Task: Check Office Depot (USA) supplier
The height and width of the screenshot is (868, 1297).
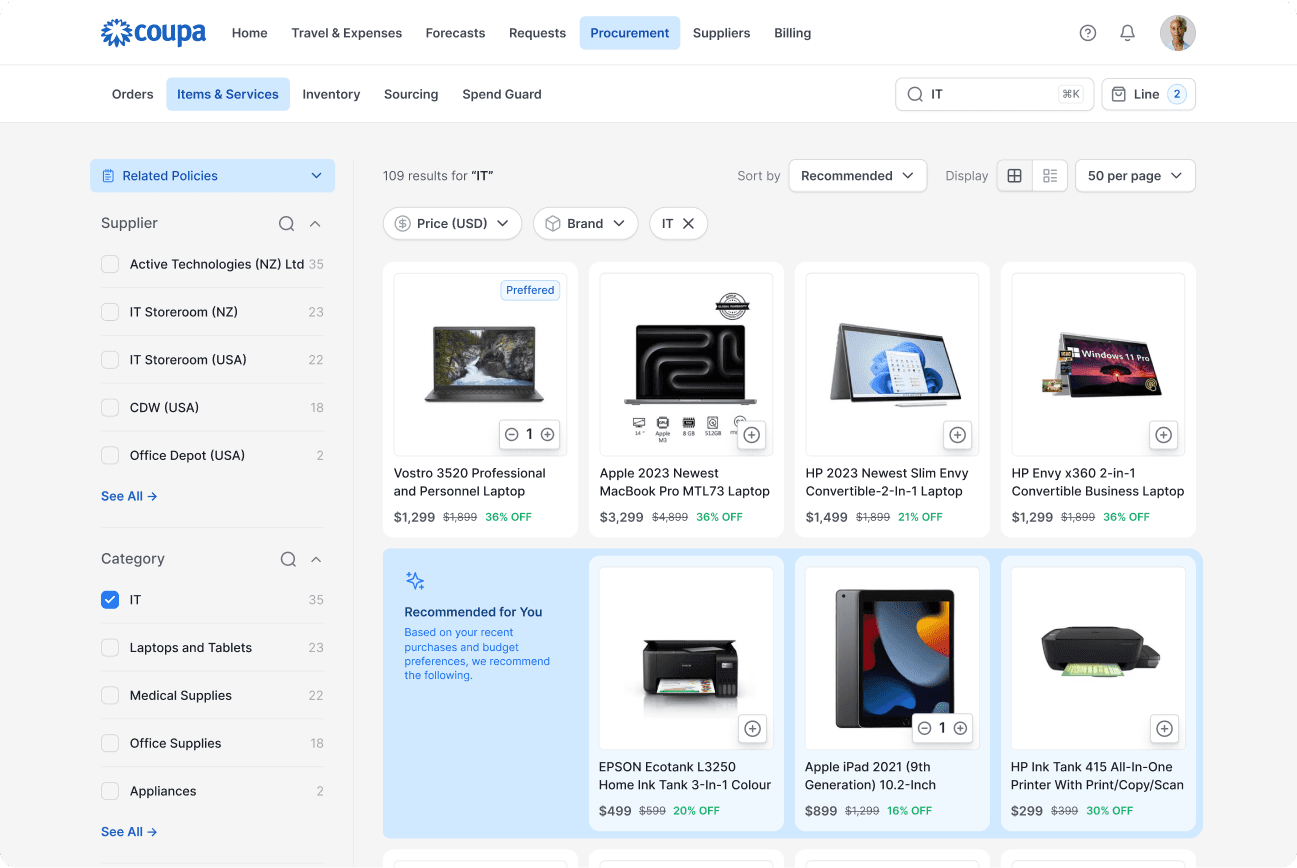Action: click(110, 456)
